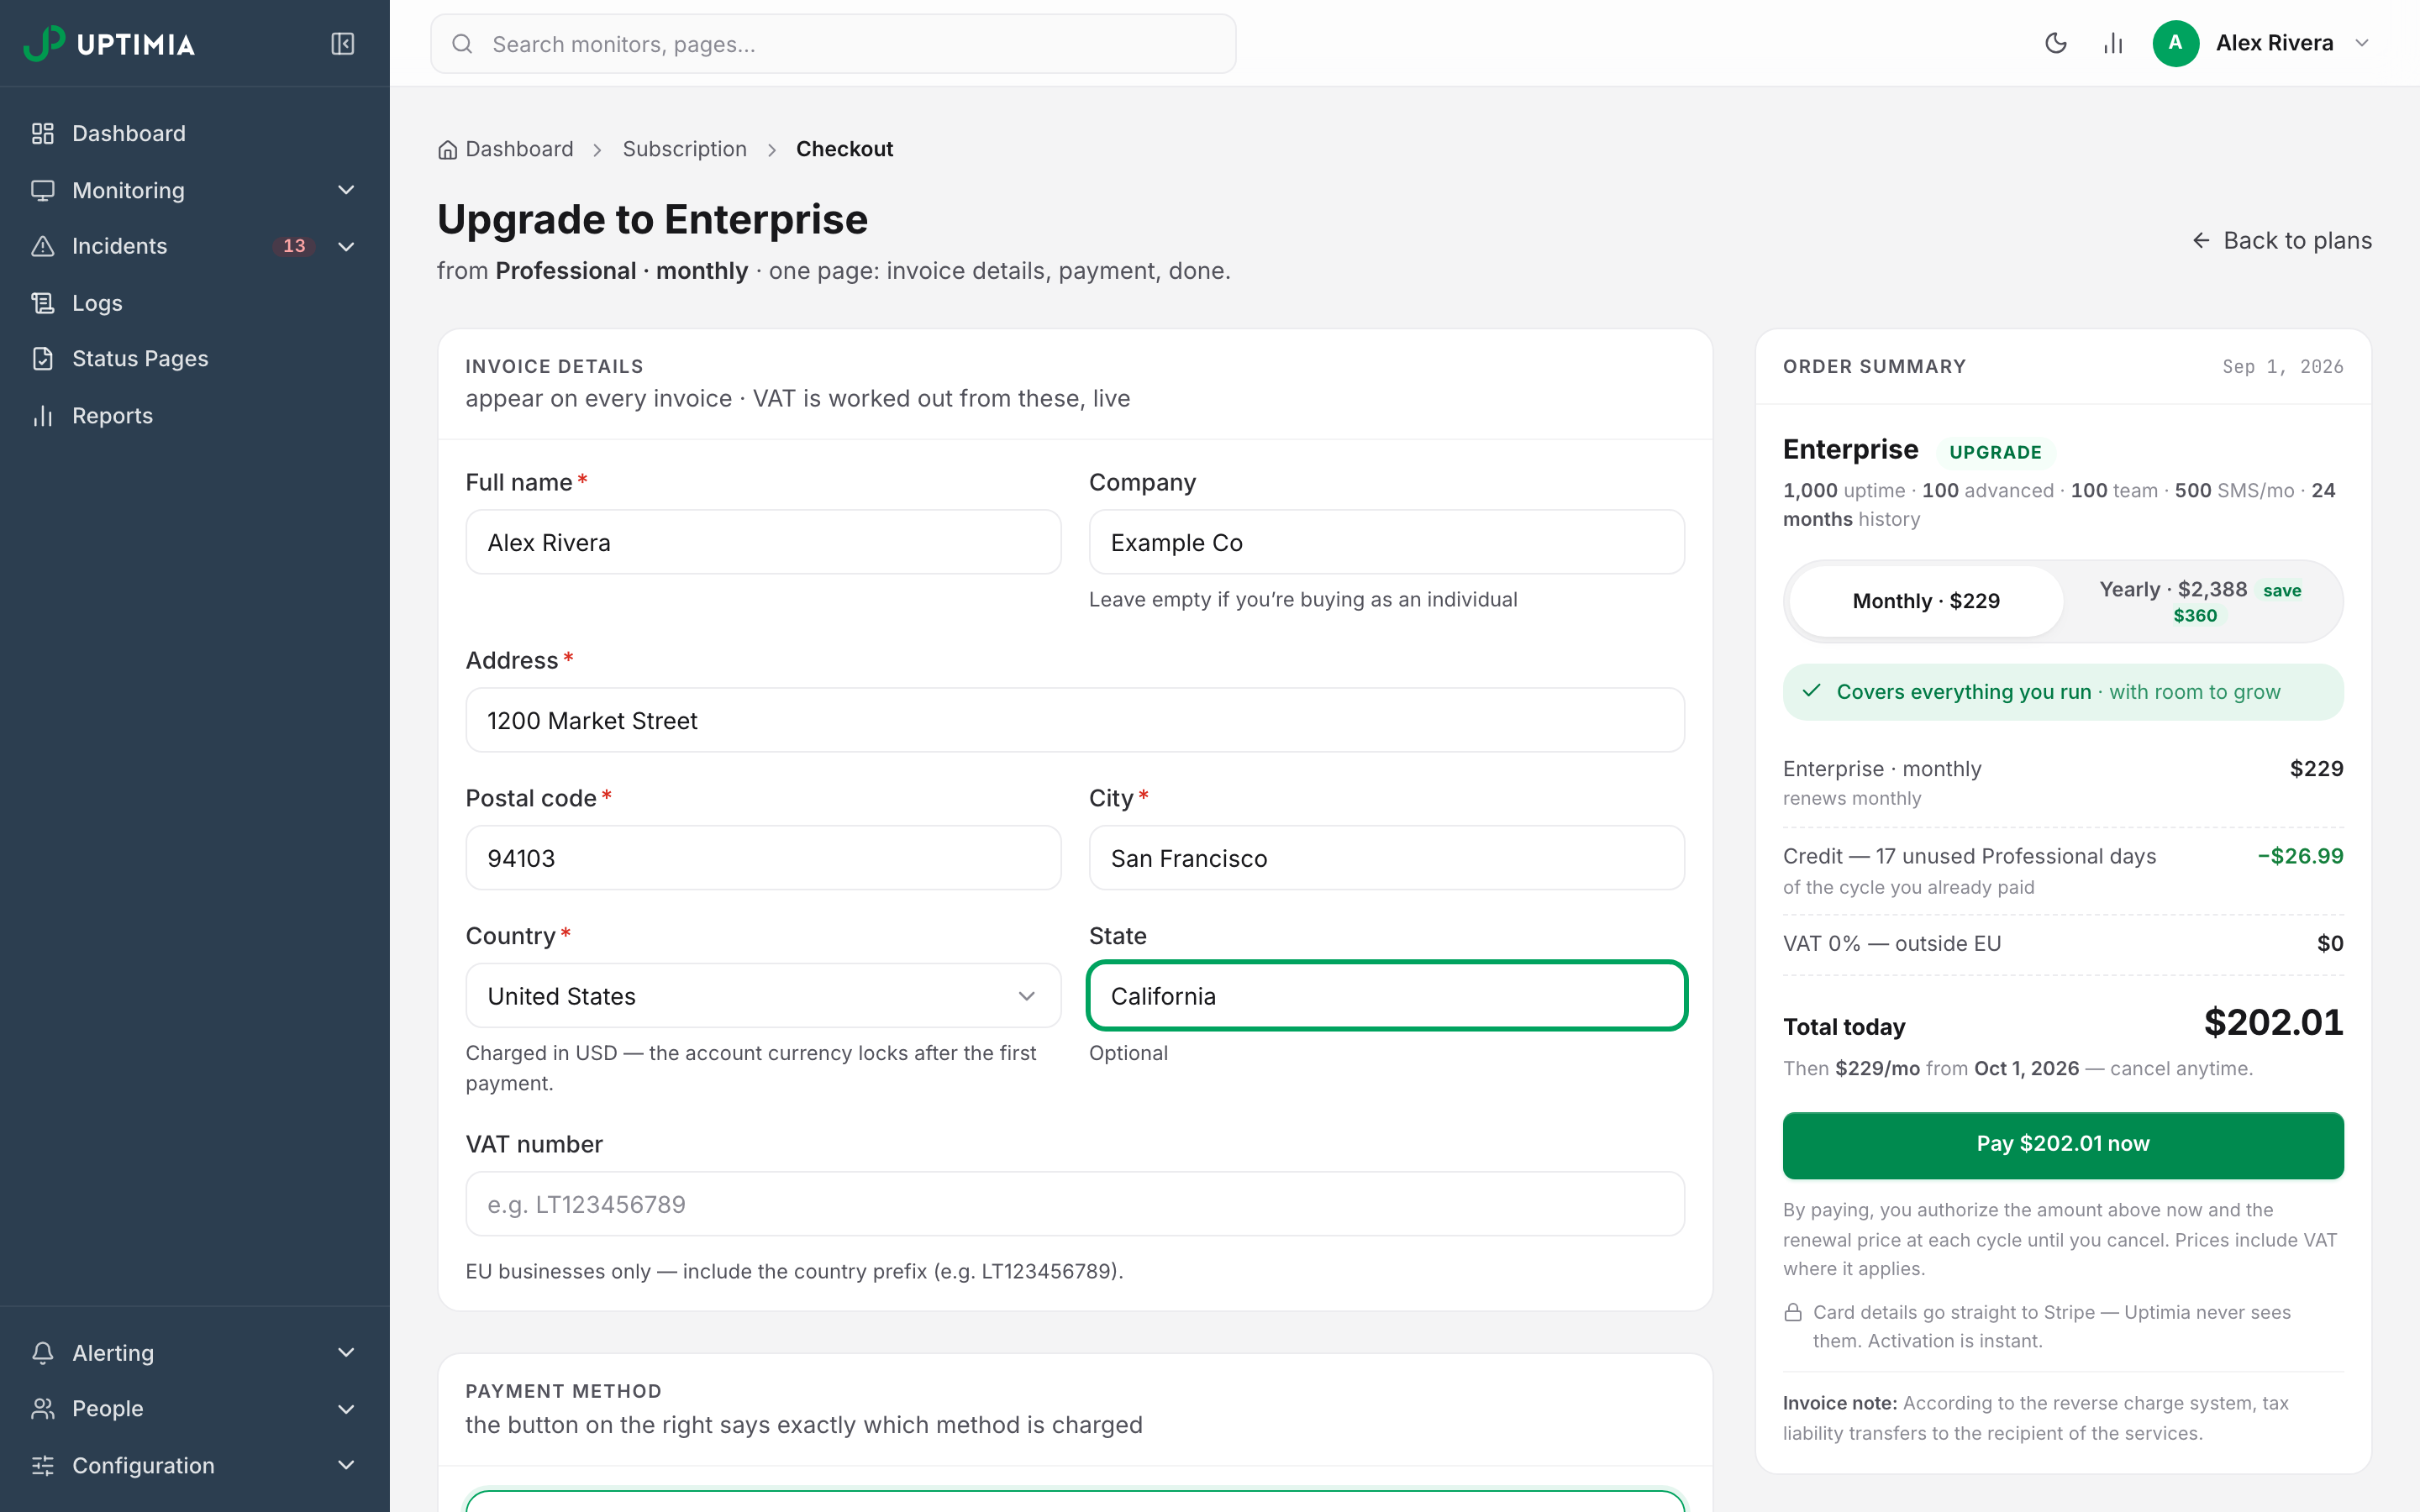Click the Full name field with Alex Rivera
This screenshot has width=2420, height=1512.
[763, 543]
